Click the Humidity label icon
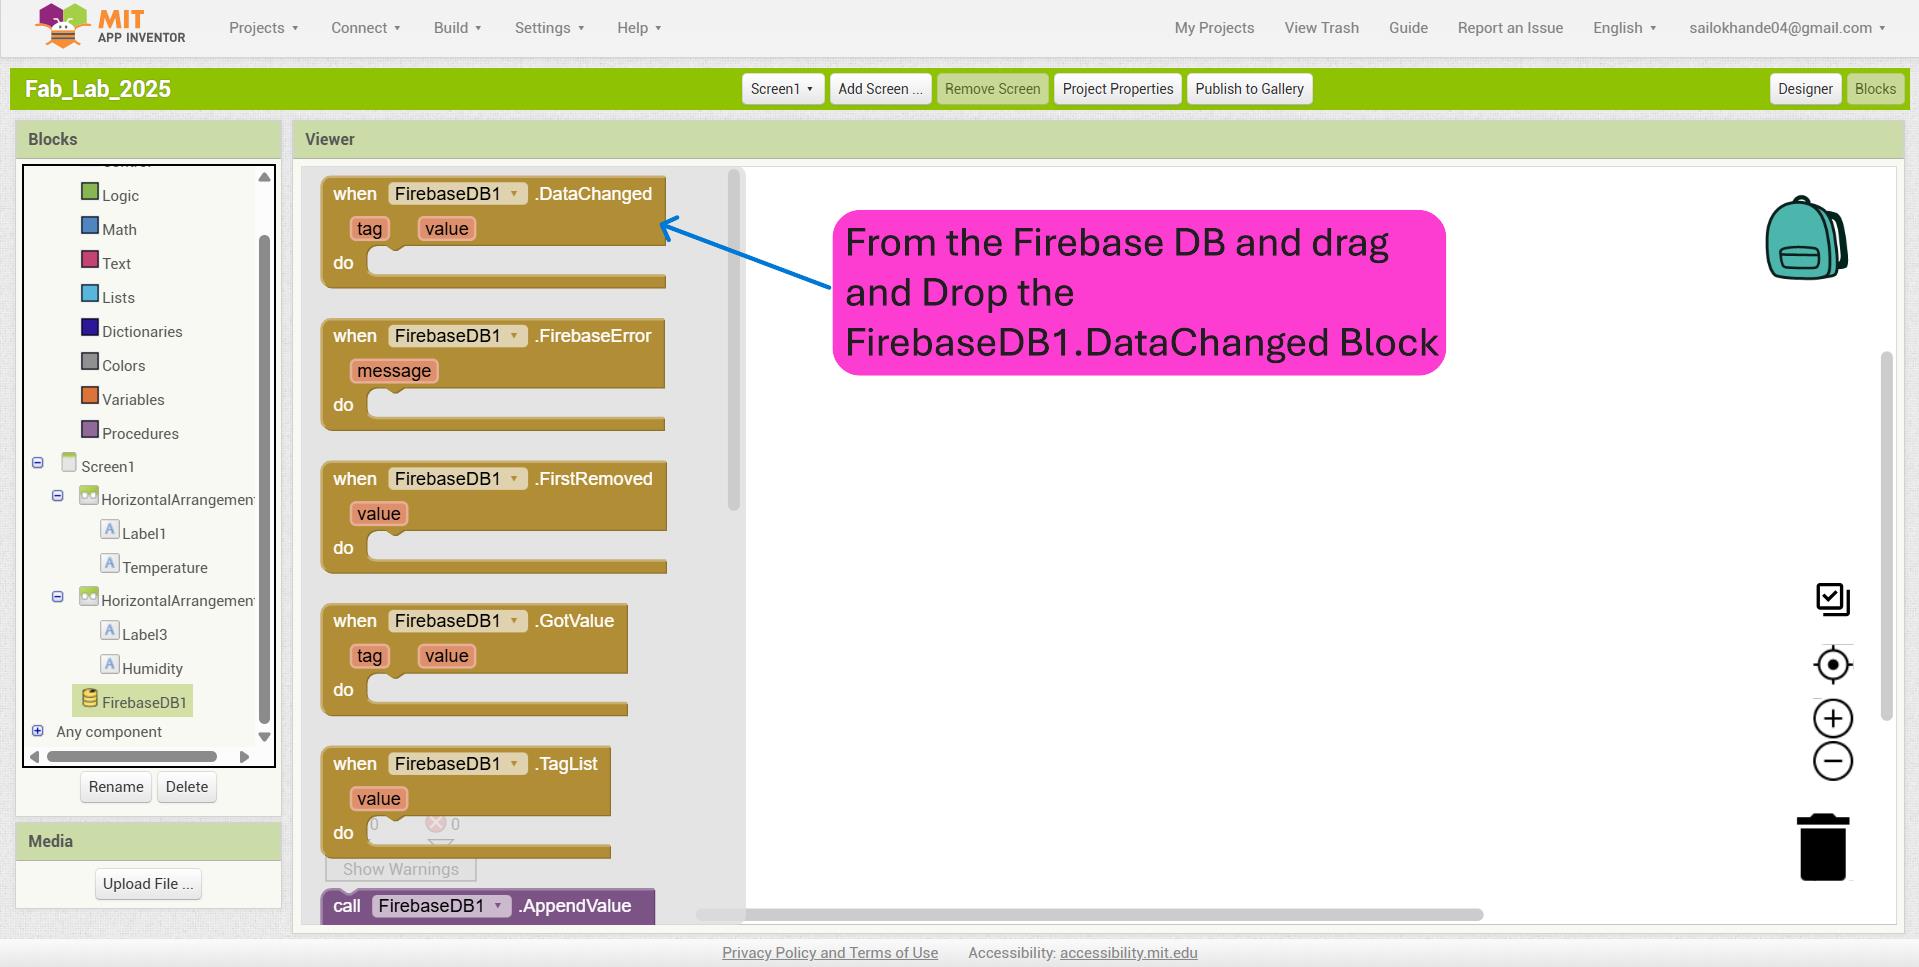Image resolution: width=1919 pixels, height=967 pixels. click(110, 664)
